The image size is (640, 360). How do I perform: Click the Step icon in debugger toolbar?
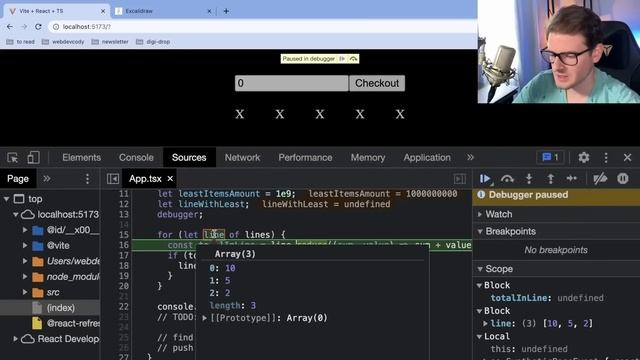[x=572, y=178]
